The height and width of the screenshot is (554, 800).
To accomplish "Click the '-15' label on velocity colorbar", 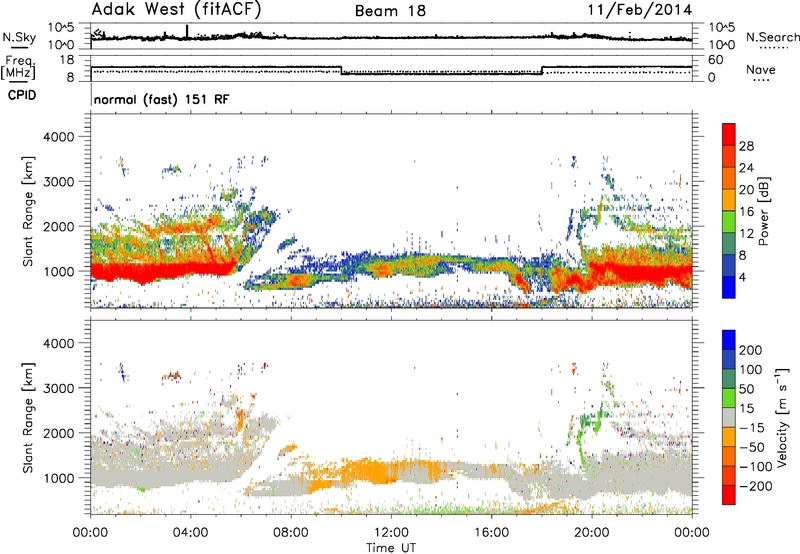I will point(752,428).
